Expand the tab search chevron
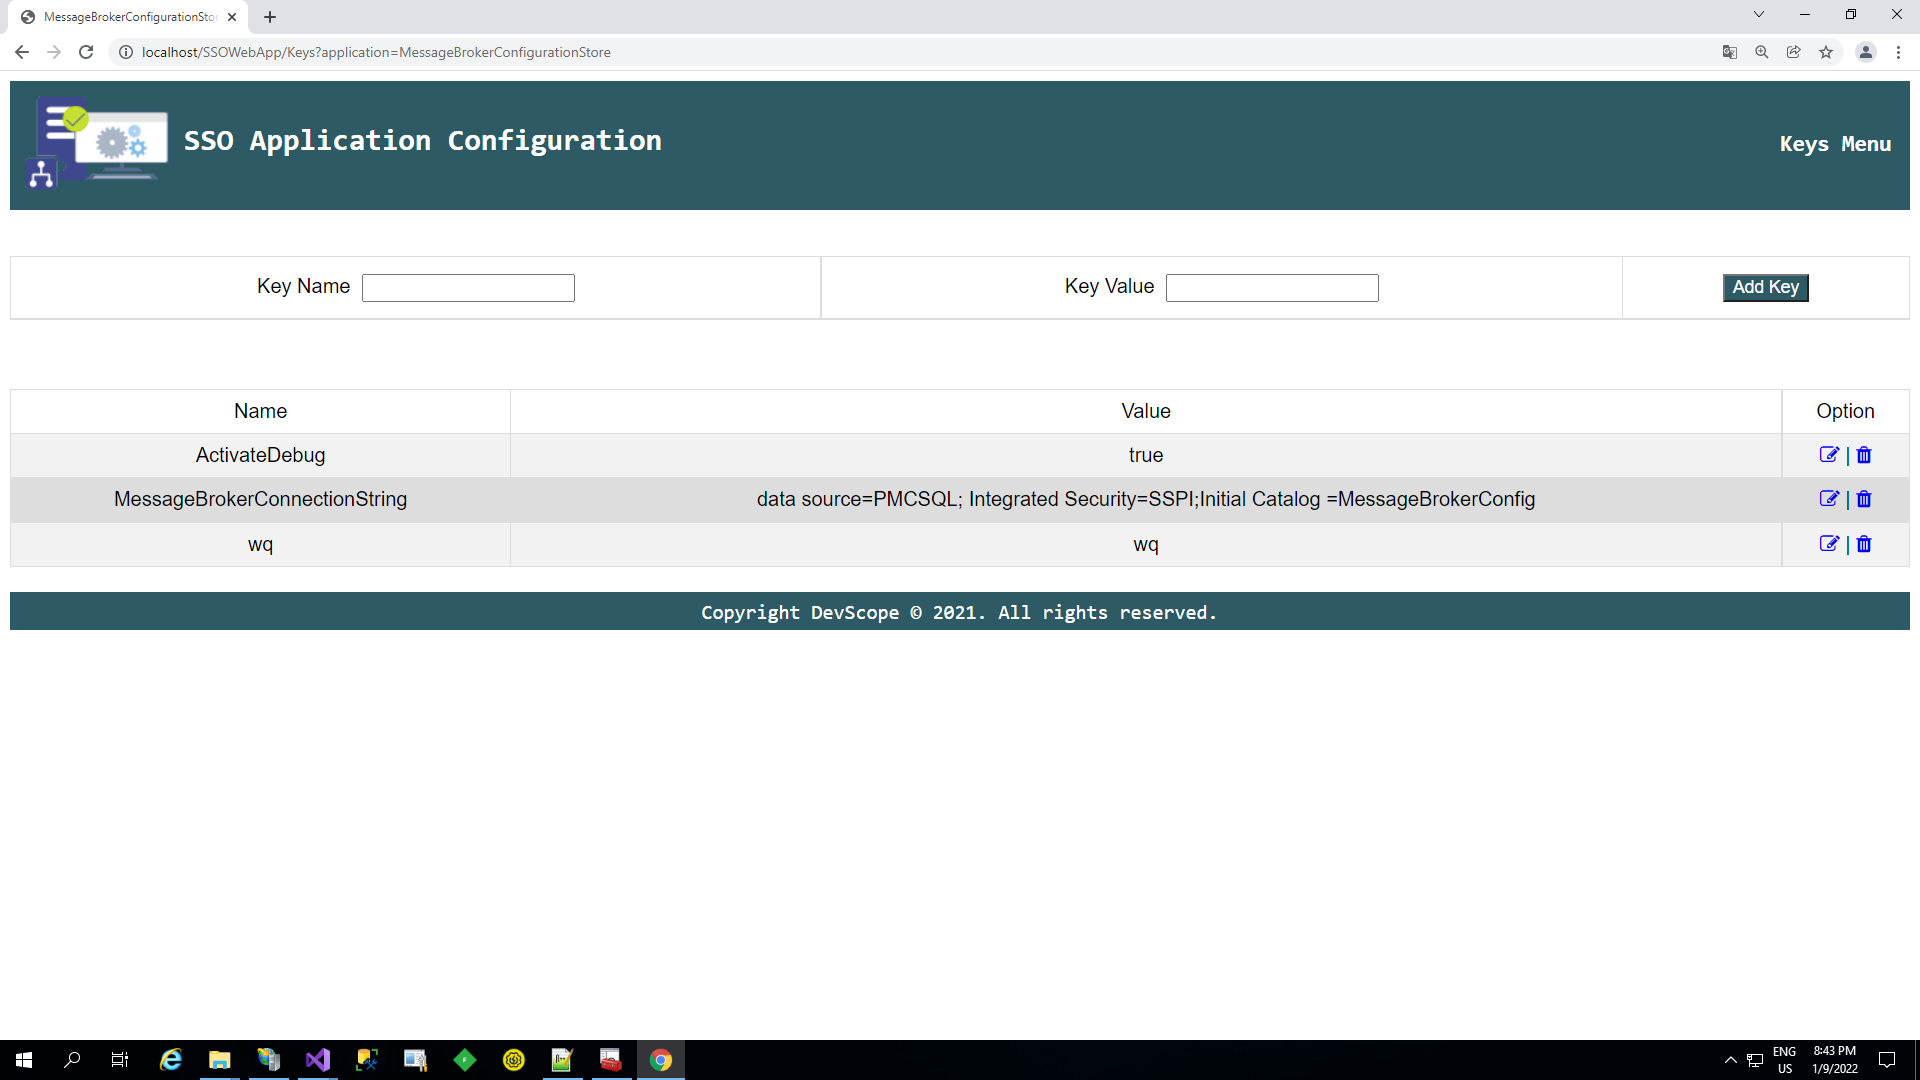 pos(1758,14)
